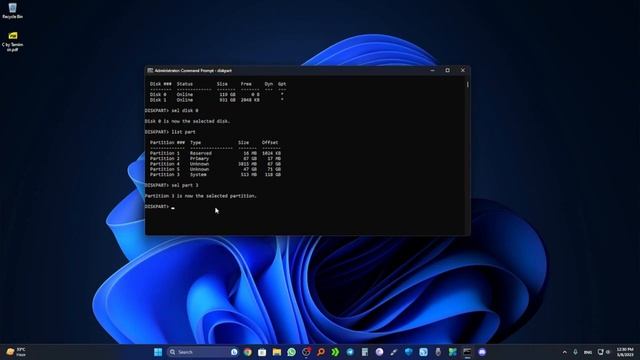Open the blue round Telegram-style taskbar icon
The image size is (640, 360).
pyautogui.click(x=350, y=352)
